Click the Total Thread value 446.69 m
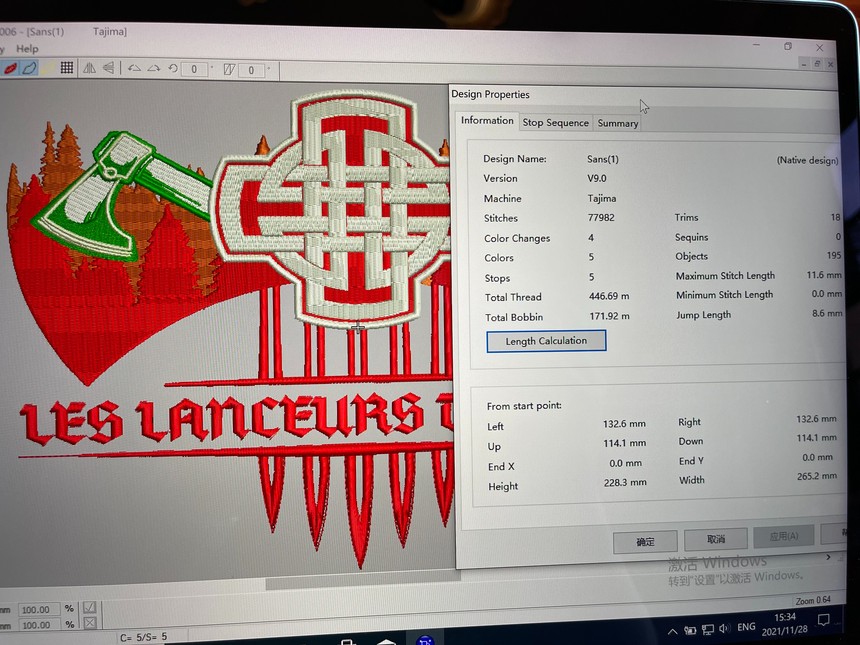This screenshot has height=645, width=860. click(x=609, y=296)
